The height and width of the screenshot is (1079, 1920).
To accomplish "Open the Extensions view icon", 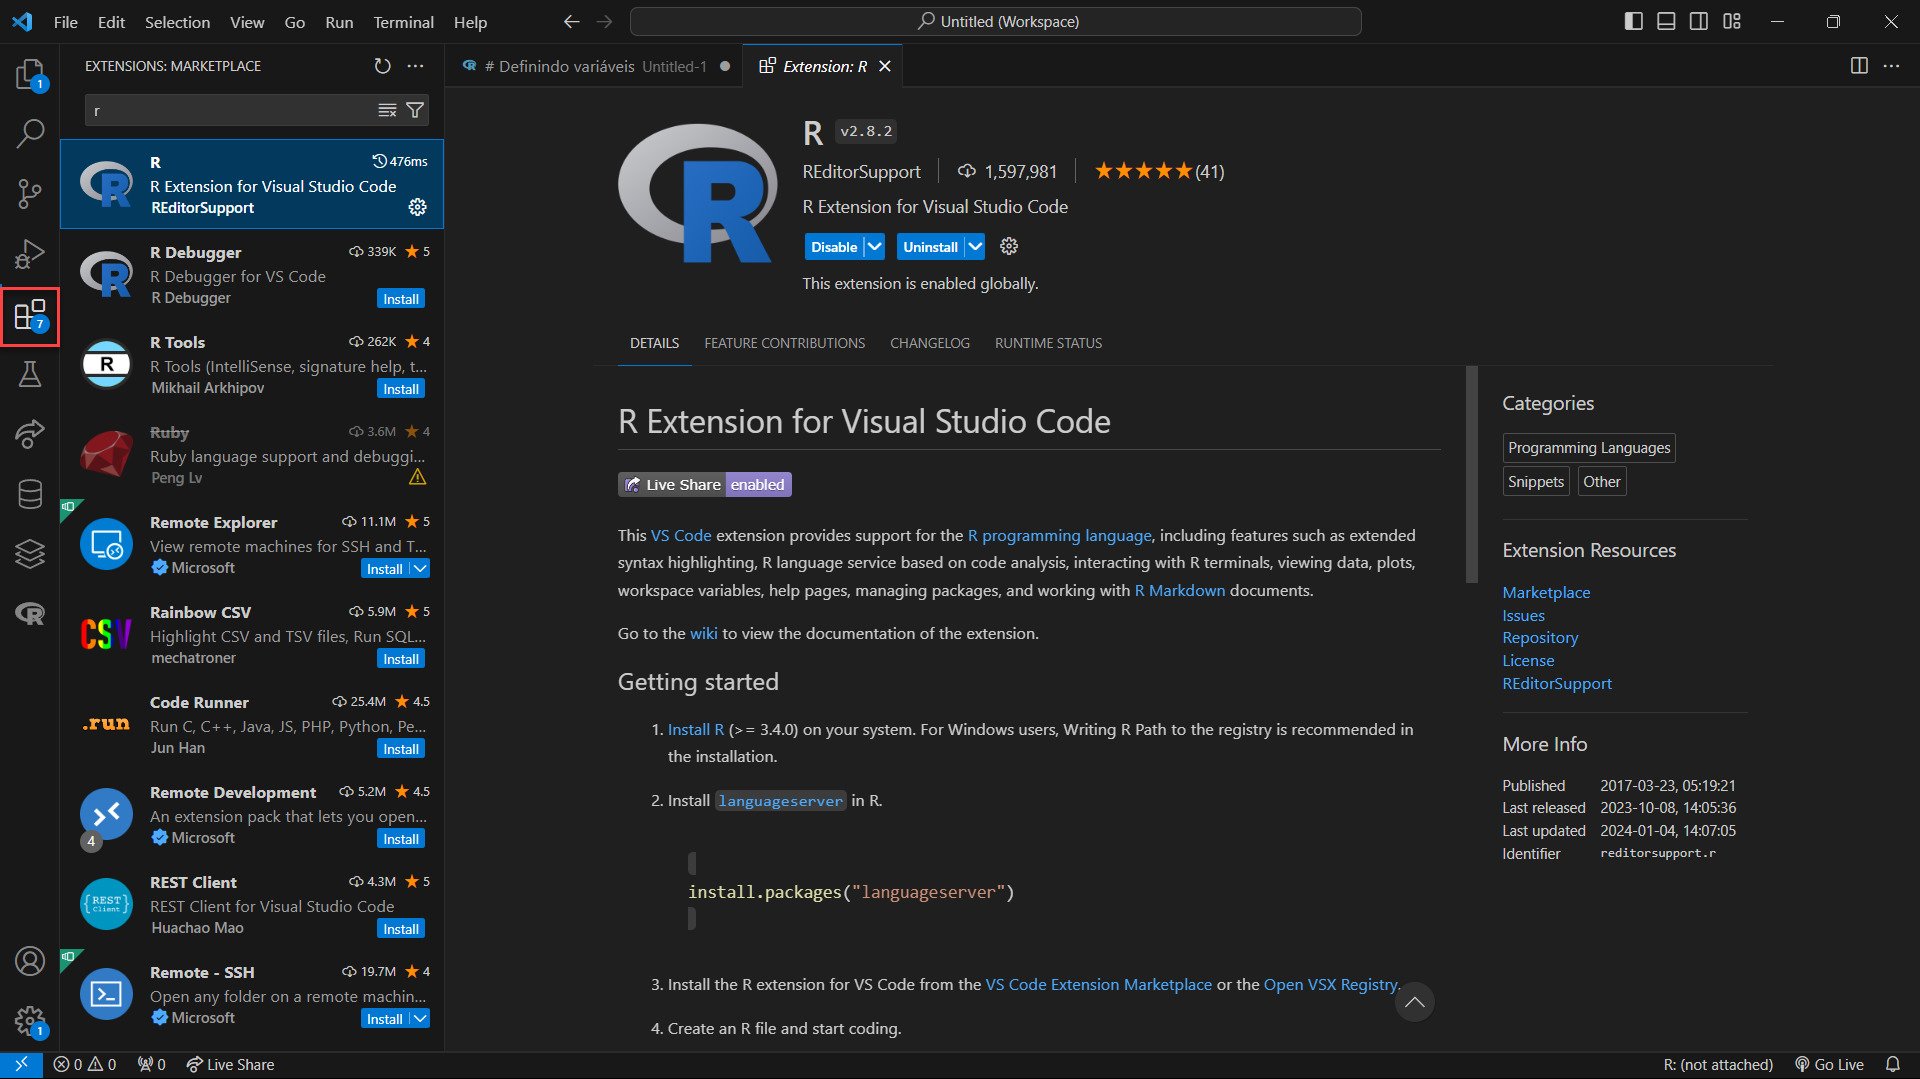I will (30, 316).
